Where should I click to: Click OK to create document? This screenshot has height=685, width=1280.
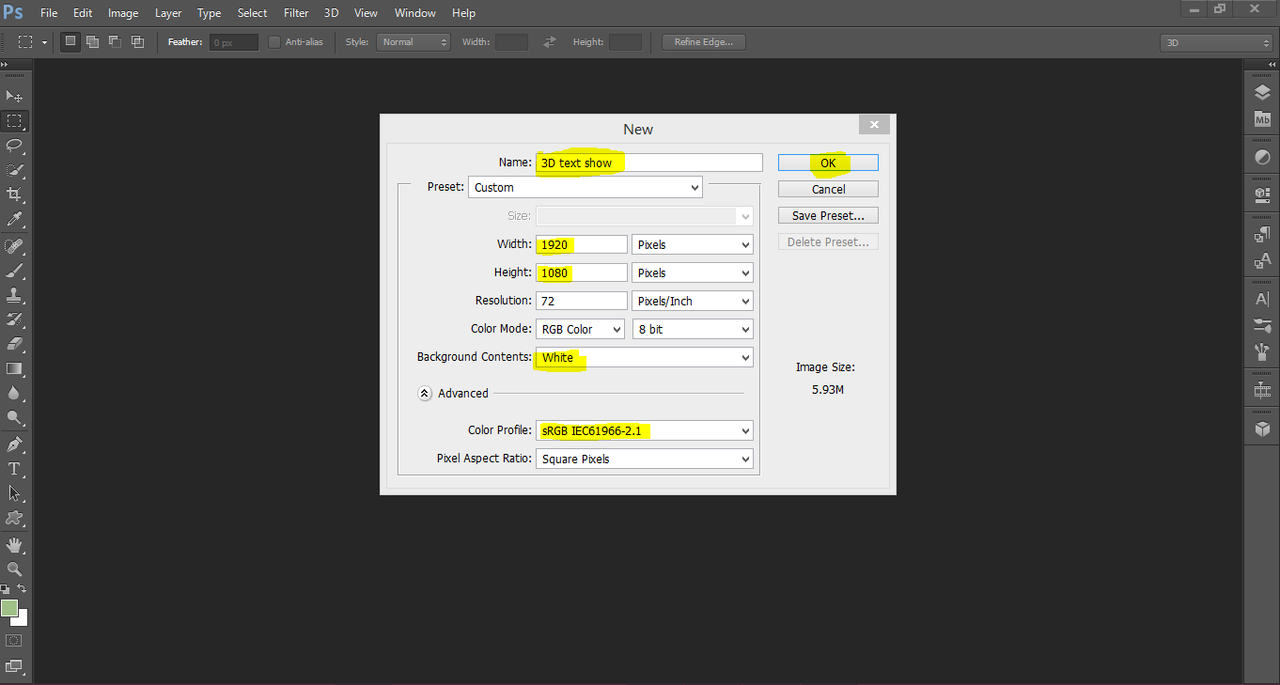click(828, 163)
